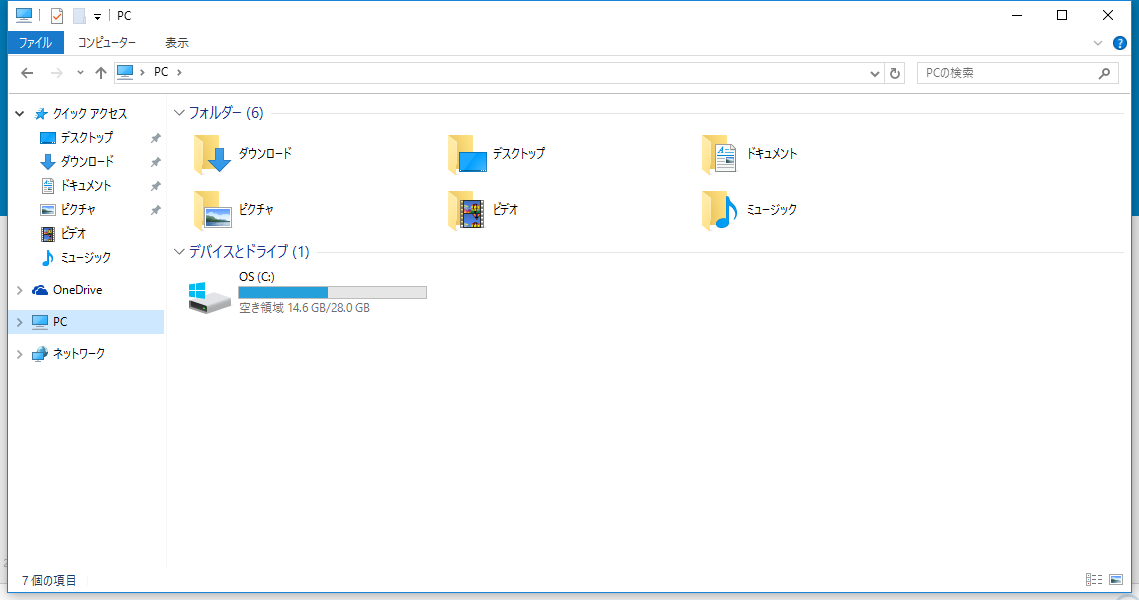This screenshot has height=600, width=1139.
Task: Select the OS (C:) drive icon
Action: pos(210,295)
